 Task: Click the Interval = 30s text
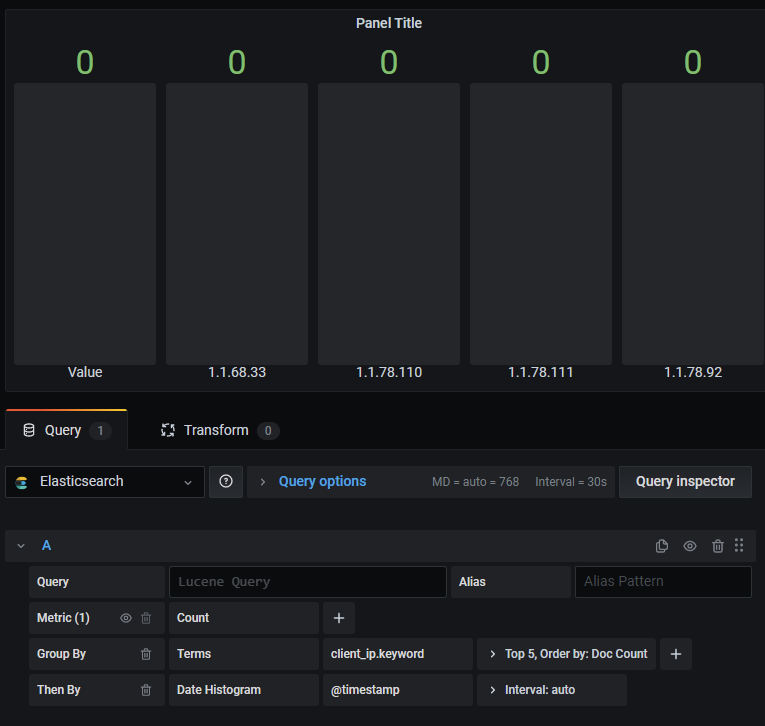[x=571, y=482]
